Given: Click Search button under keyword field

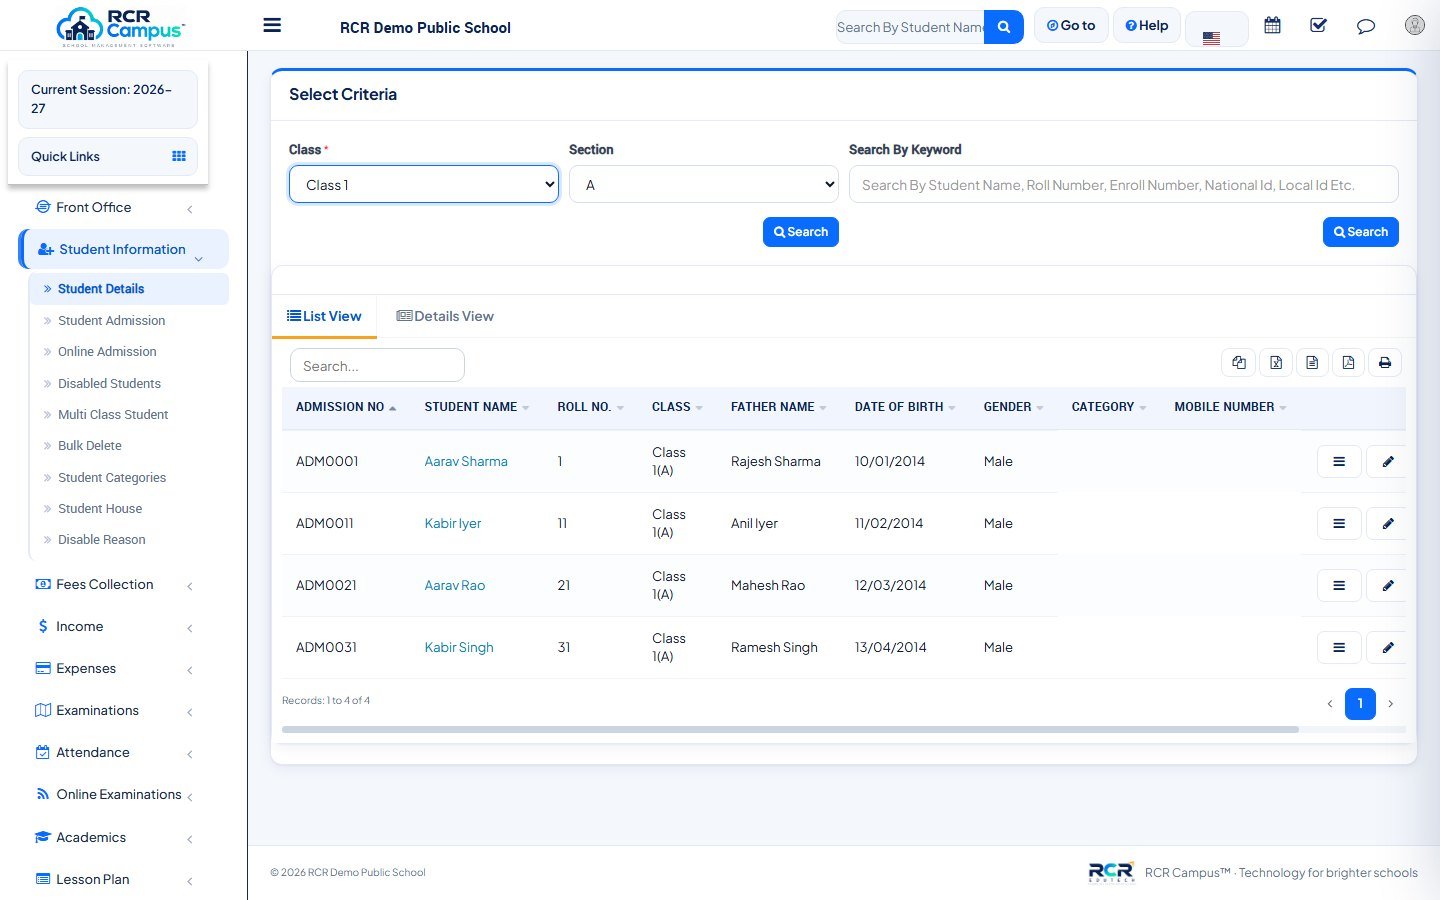Looking at the screenshot, I should 1361,232.
